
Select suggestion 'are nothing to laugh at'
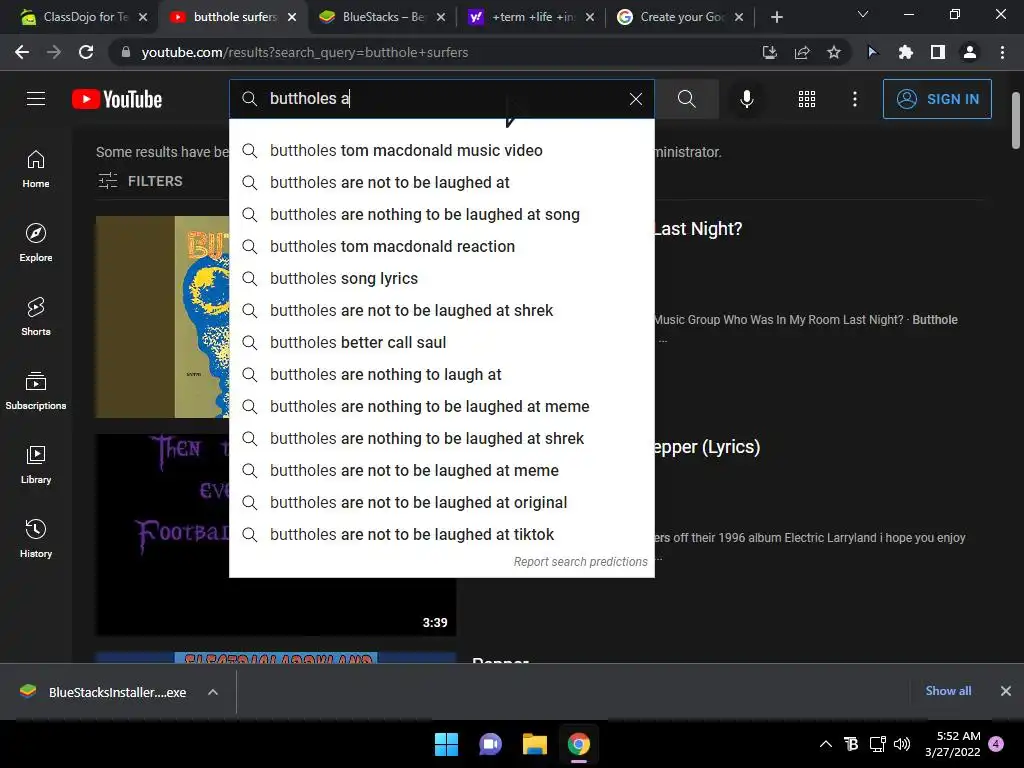442,374
